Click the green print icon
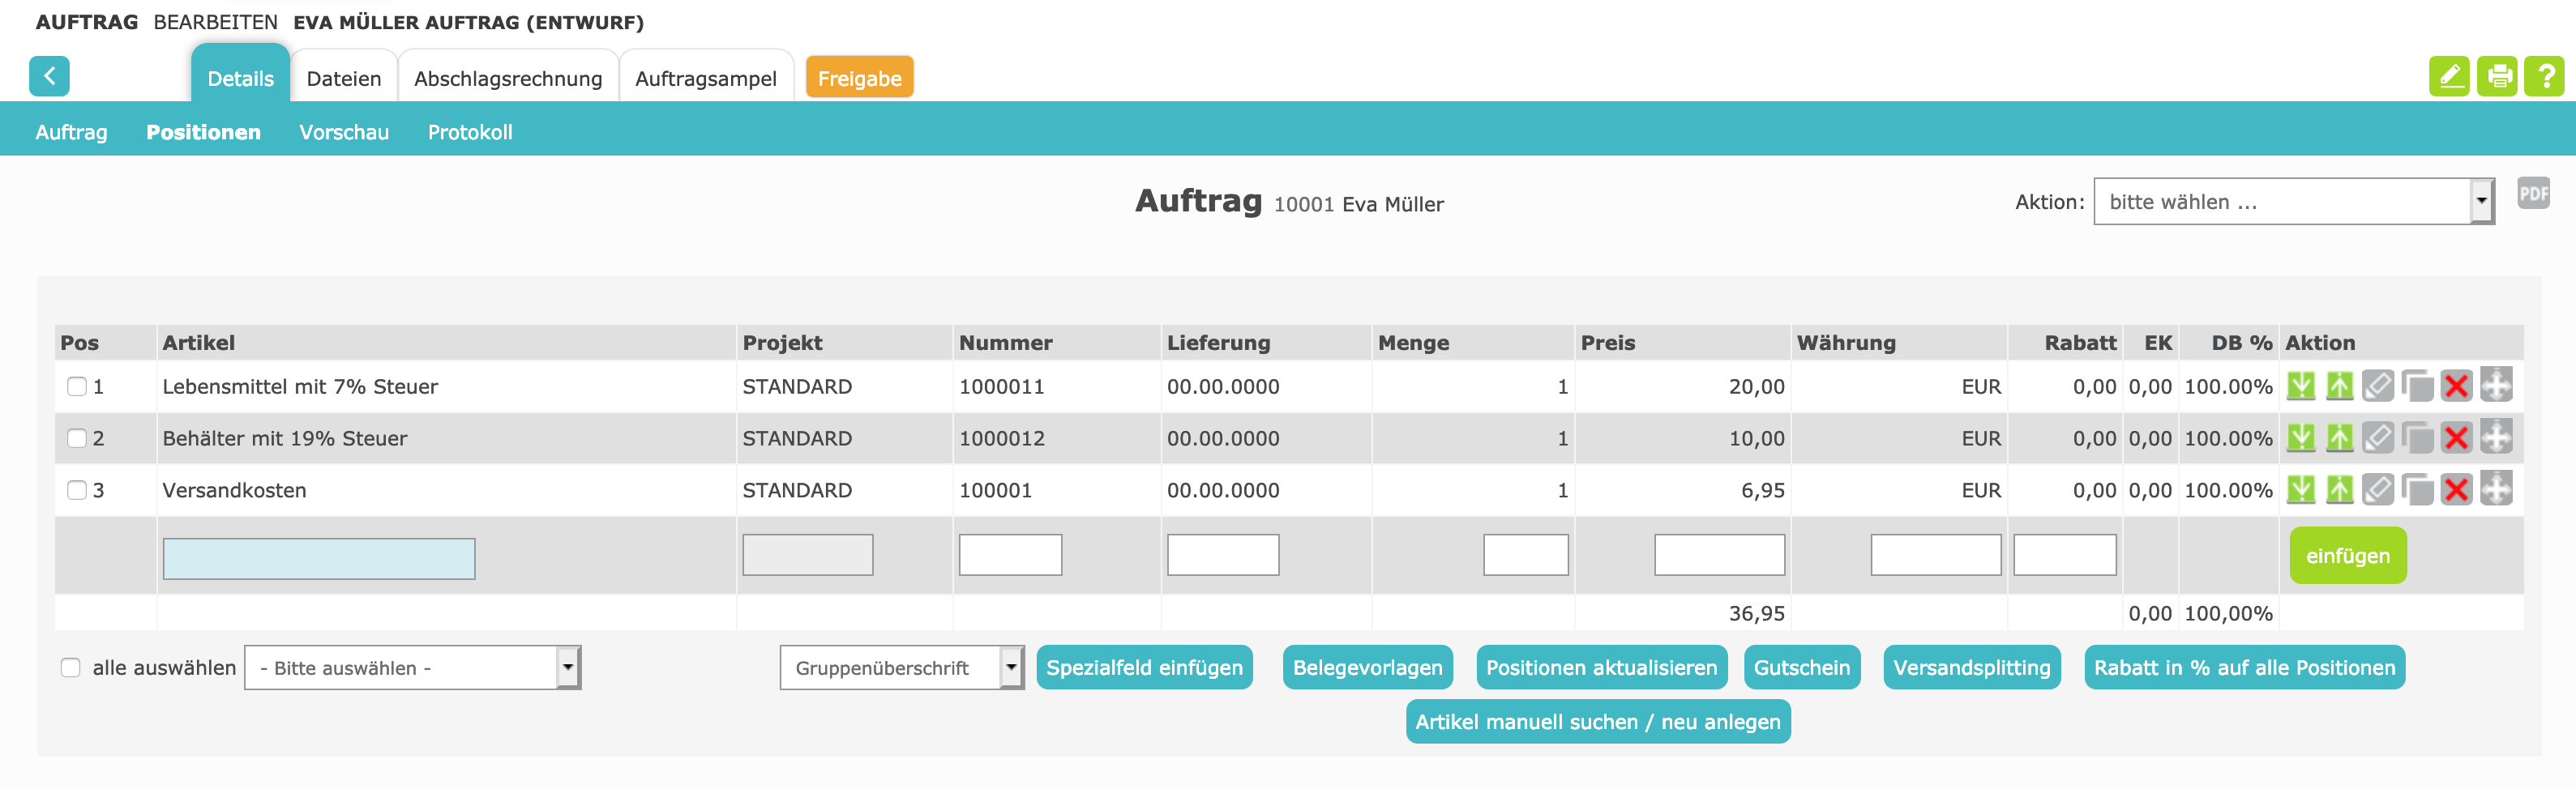Image resolution: width=2576 pixels, height=789 pixels. pos(2497,76)
